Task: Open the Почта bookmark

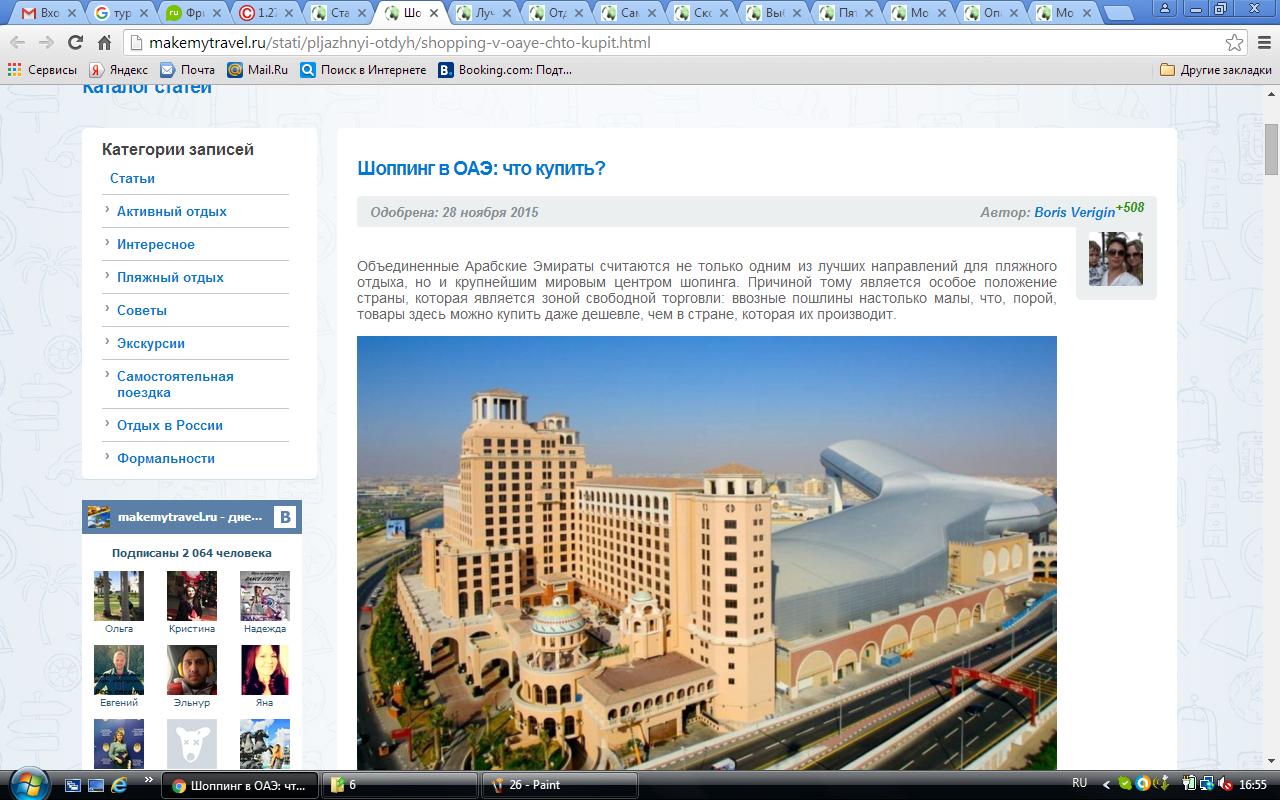Action: coord(187,70)
